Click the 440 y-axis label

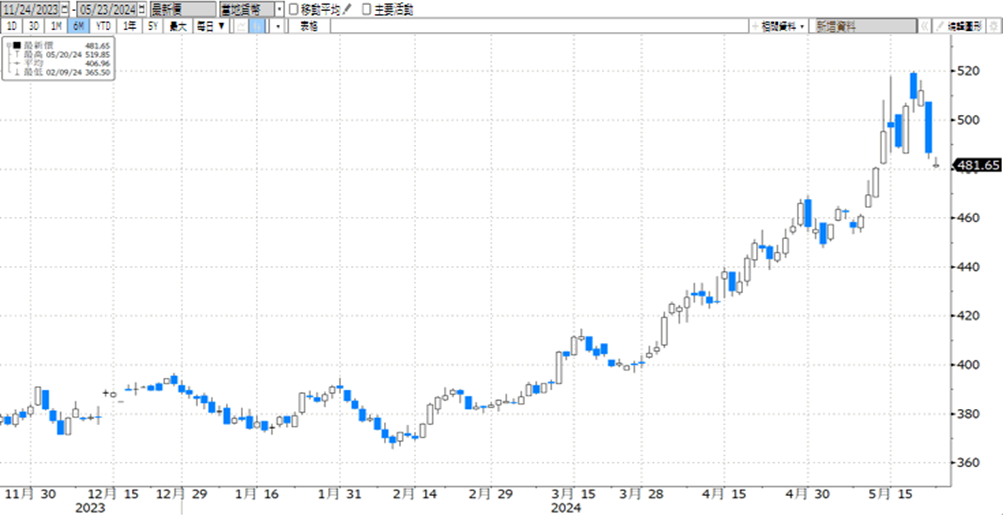[x=970, y=267]
